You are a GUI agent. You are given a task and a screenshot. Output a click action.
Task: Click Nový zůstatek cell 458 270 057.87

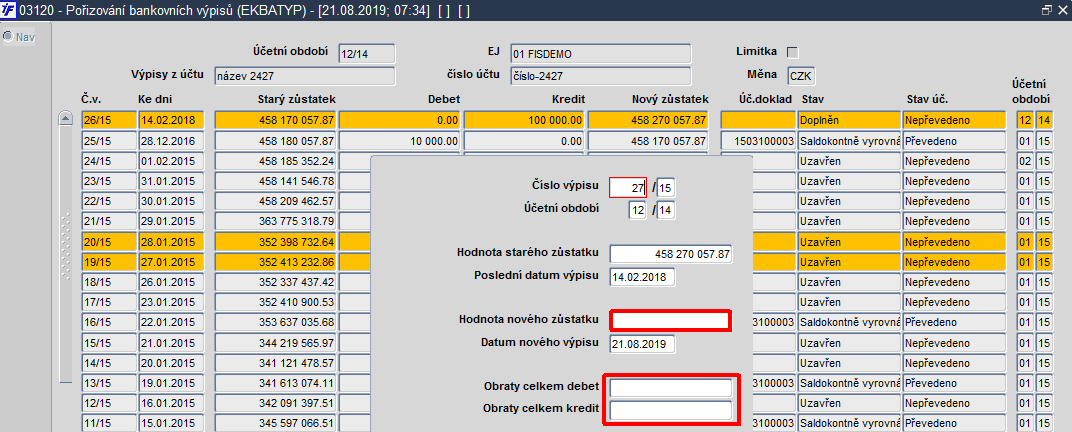click(x=649, y=120)
